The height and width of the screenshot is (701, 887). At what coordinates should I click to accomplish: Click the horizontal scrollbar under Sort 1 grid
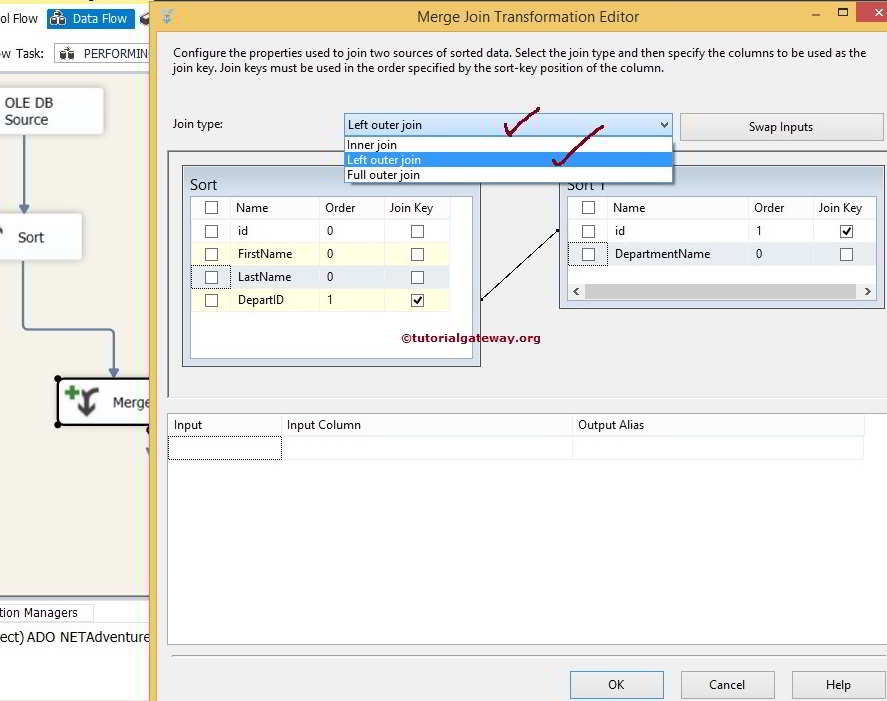[x=720, y=289]
